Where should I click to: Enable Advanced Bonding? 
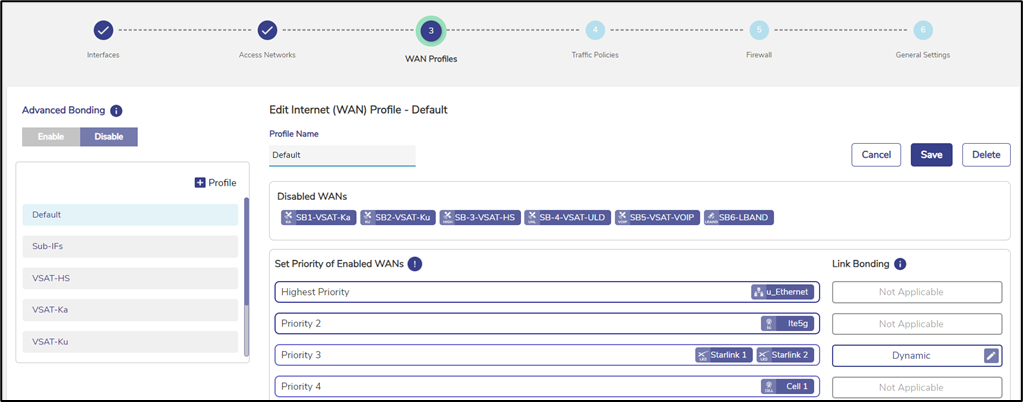[51, 137]
